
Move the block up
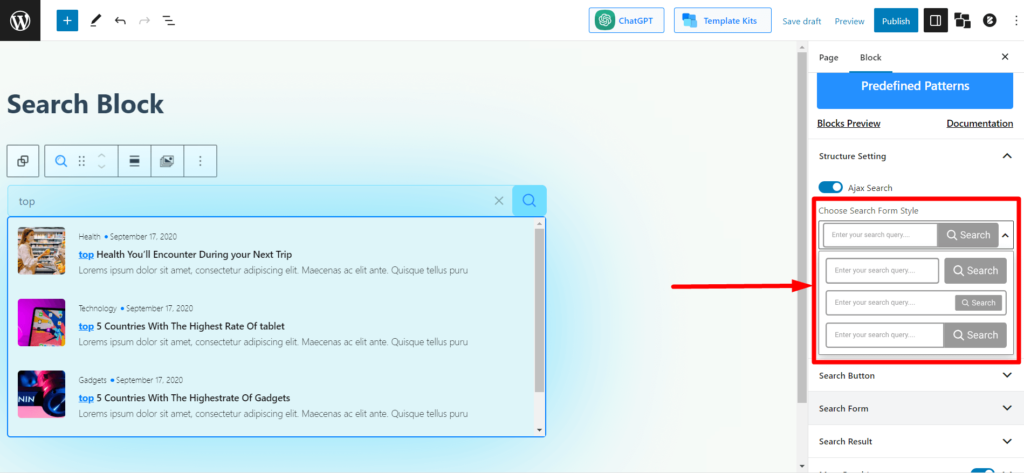coord(101,155)
